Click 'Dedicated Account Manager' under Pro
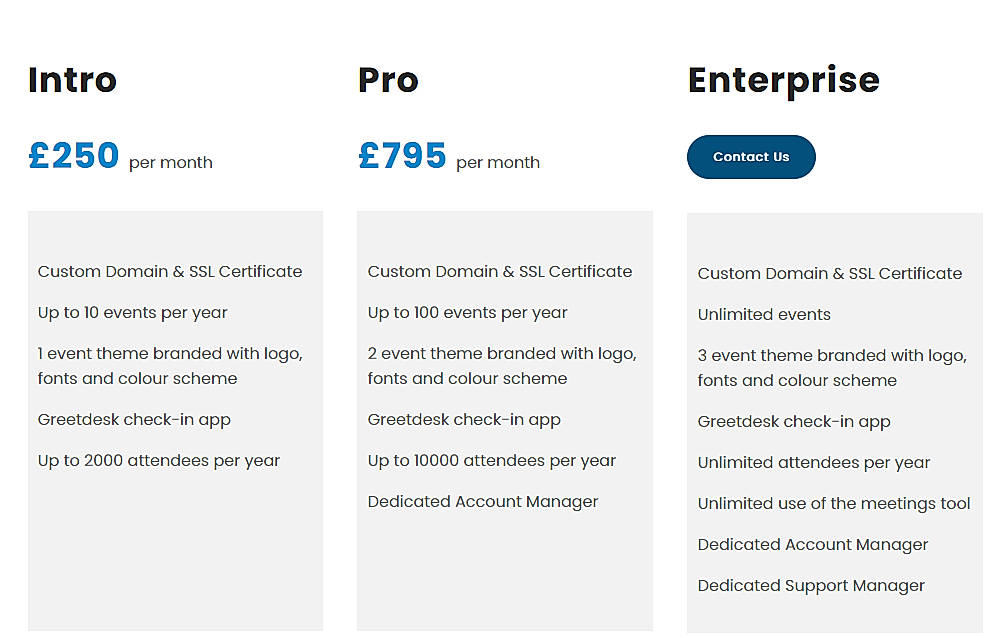 (483, 501)
